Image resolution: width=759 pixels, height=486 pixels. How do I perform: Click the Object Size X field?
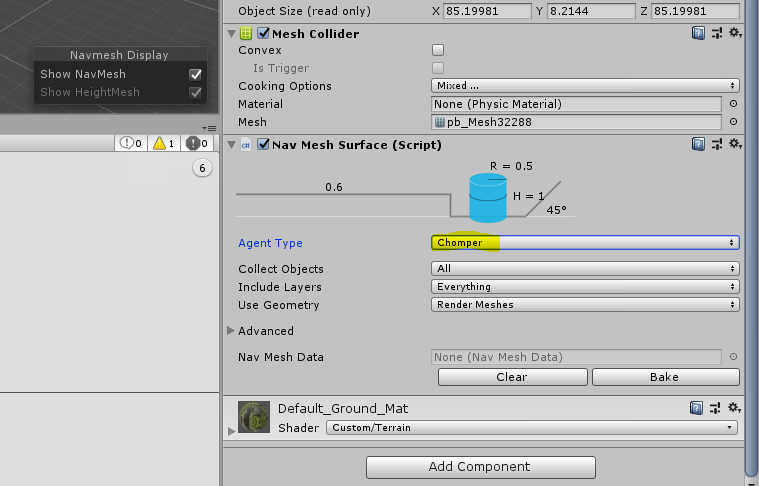click(487, 11)
